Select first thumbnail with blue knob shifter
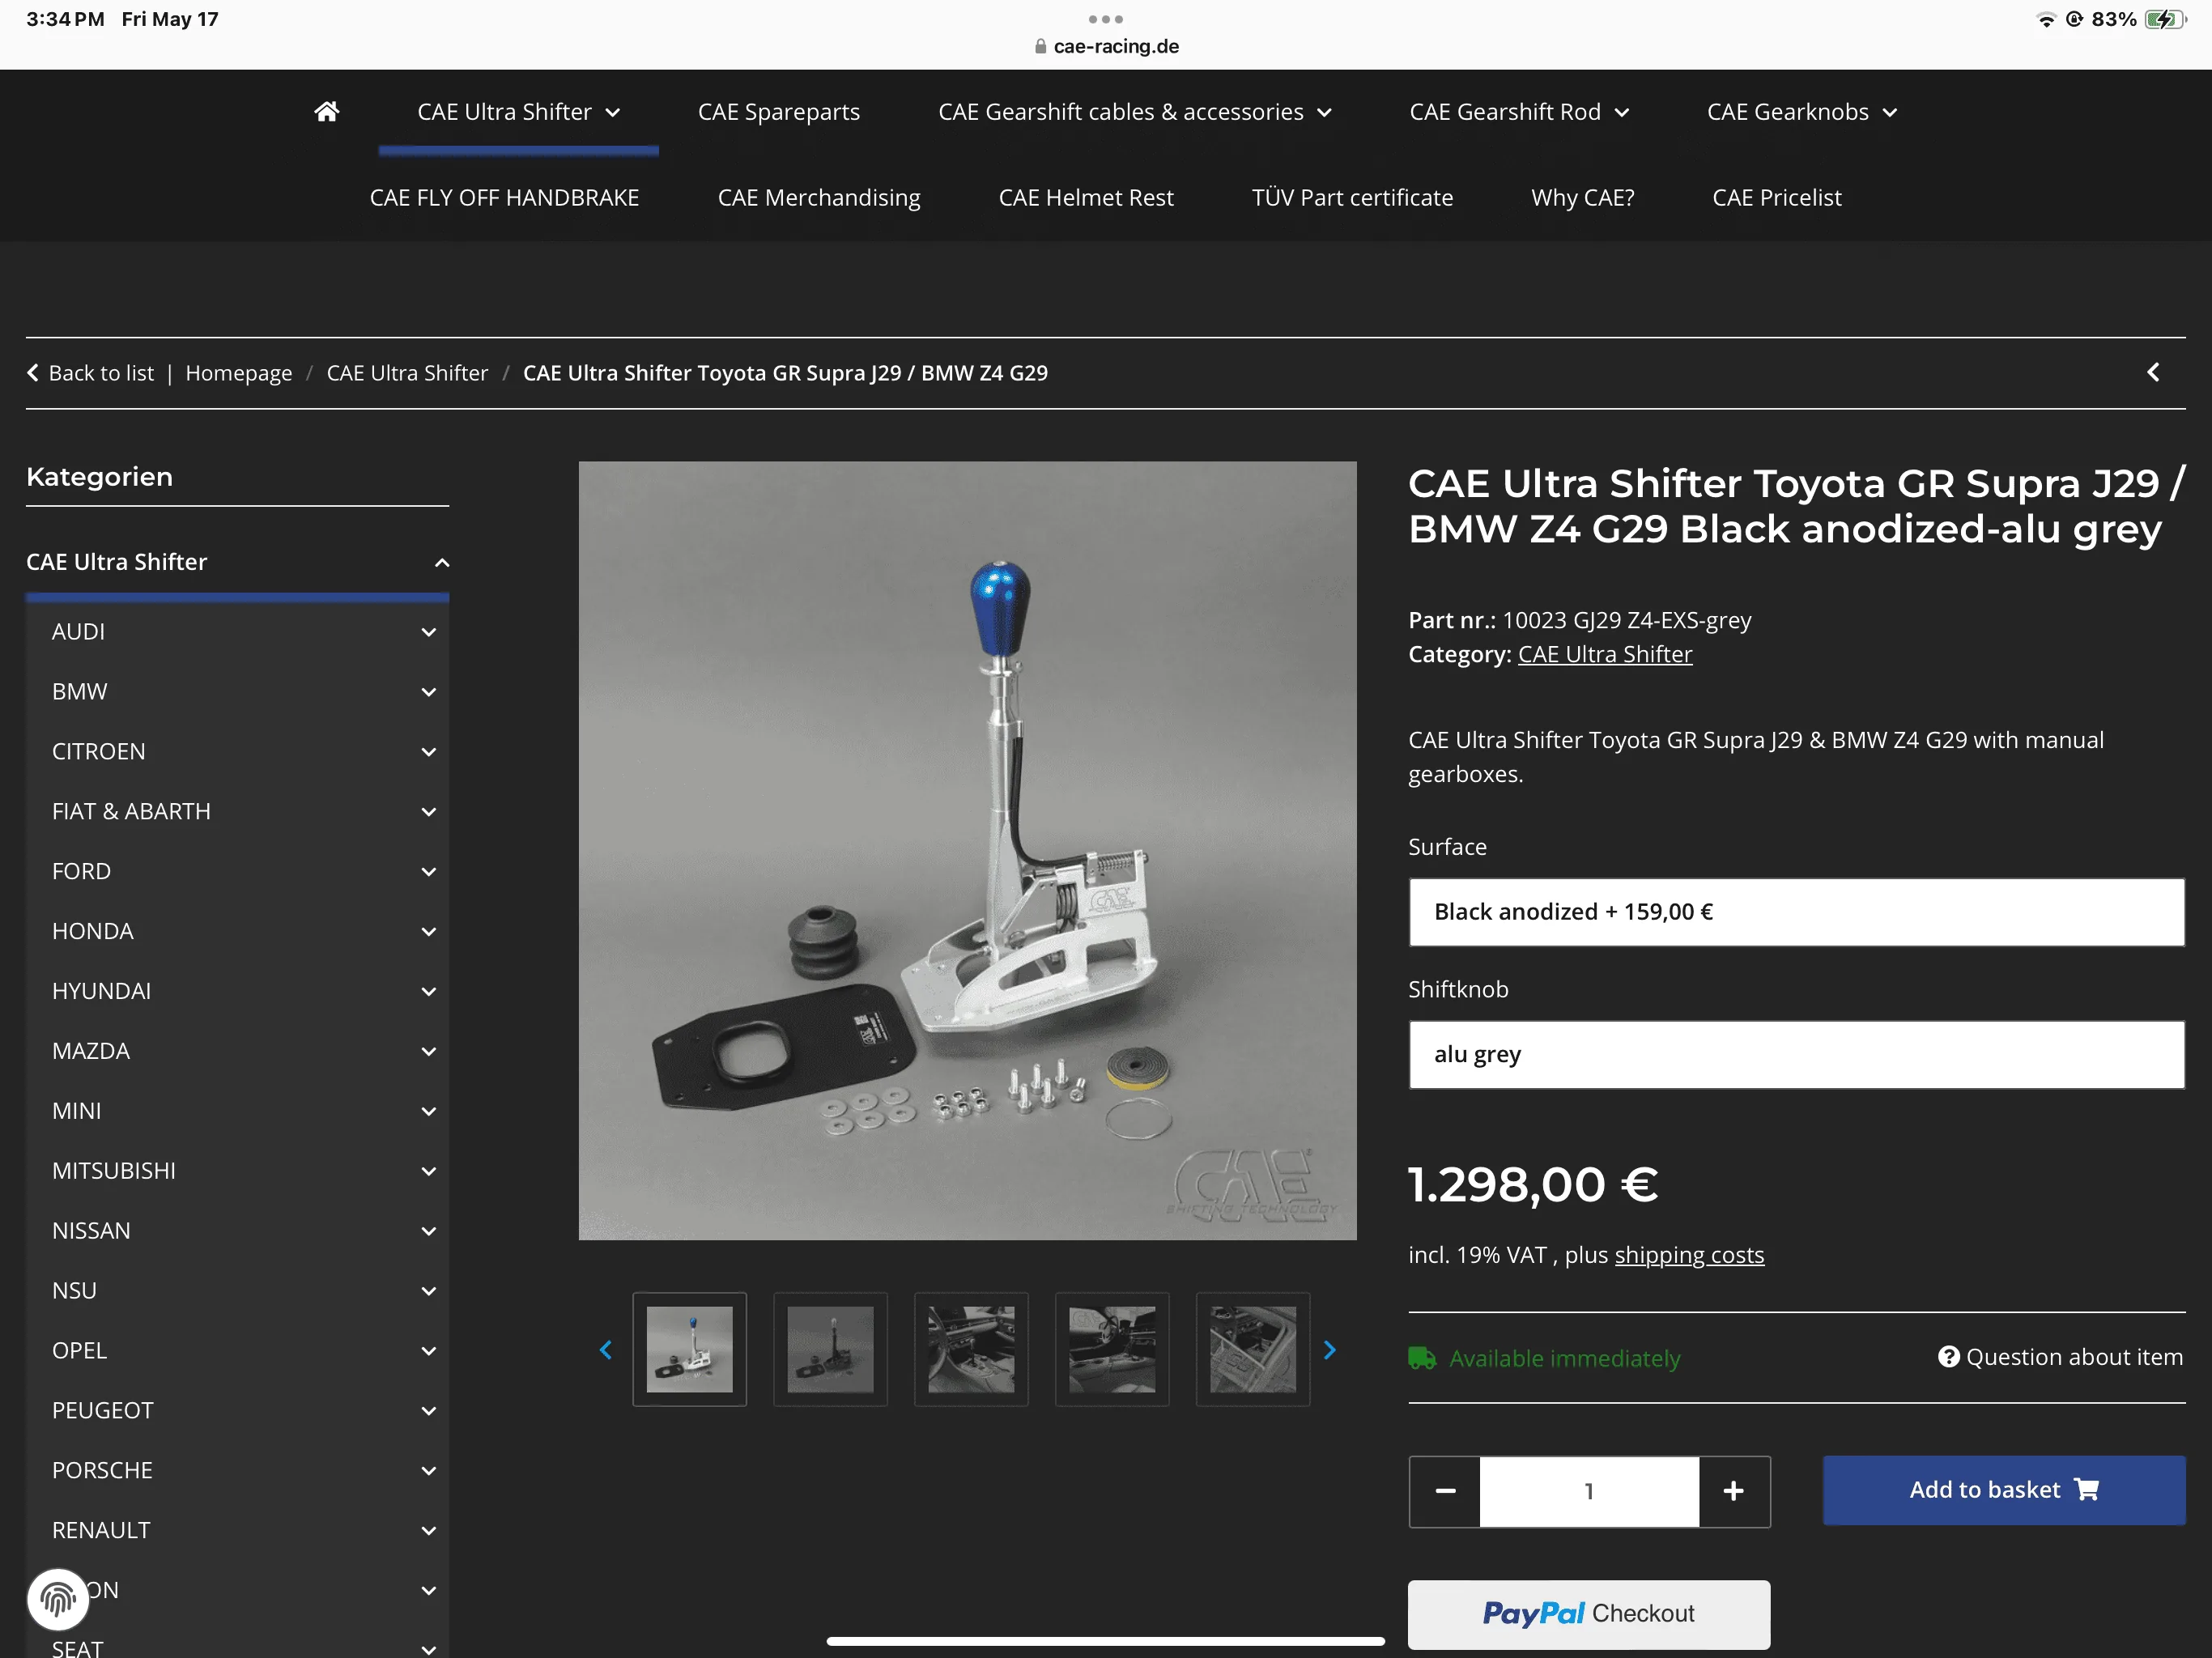 click(689, 1349)
